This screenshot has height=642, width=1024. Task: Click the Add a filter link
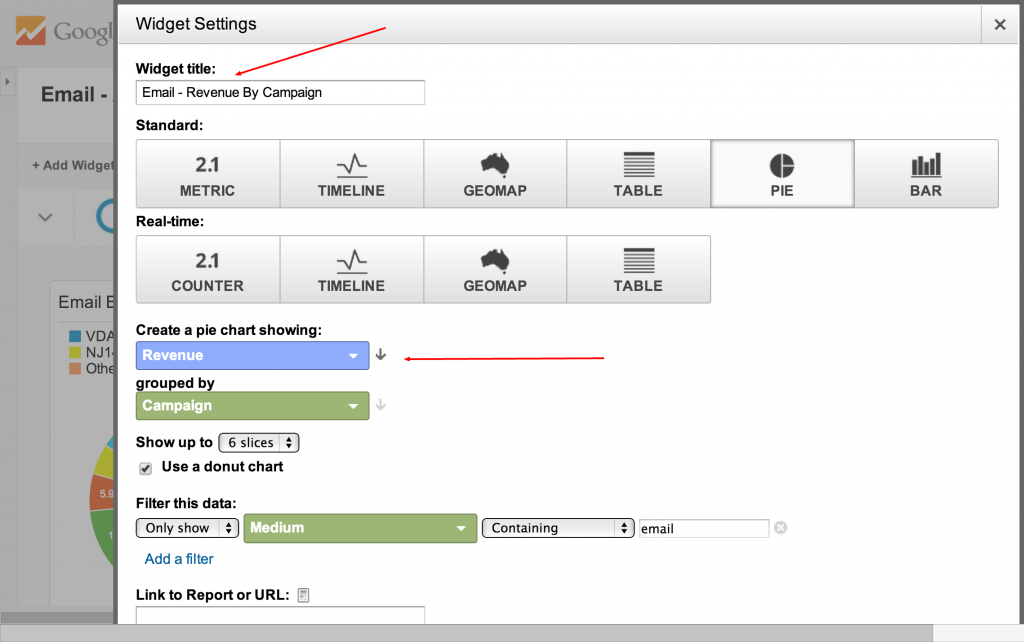point(179,559)
